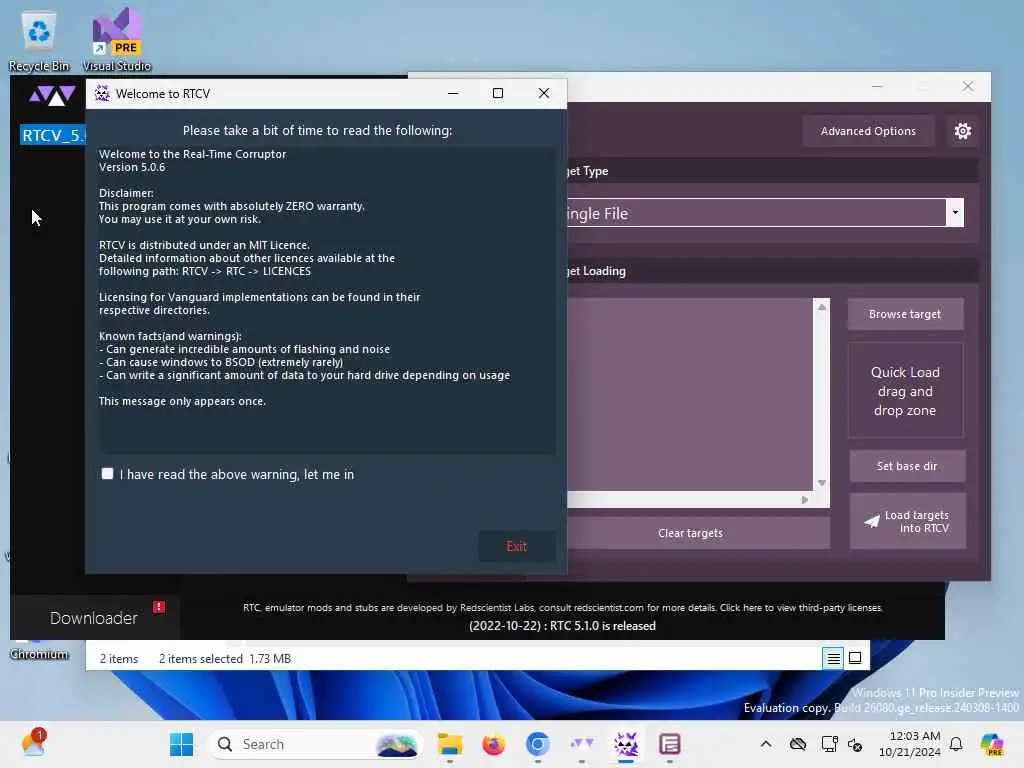The height and width of the screenshot is (768, 1024).
Task: Open the red notepad app taskbar icon
Action: click(x=670, y=744)
